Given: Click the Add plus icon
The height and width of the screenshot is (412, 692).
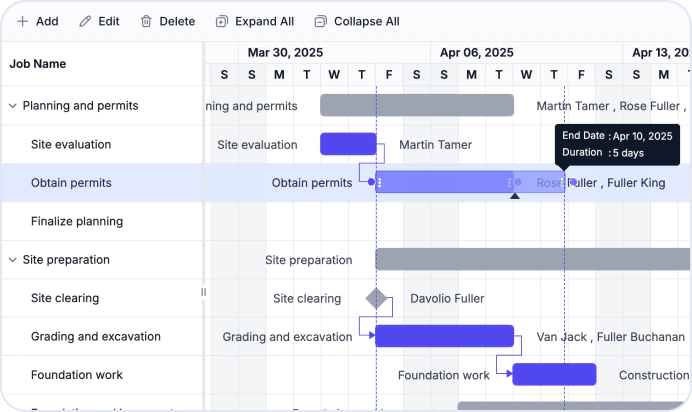Looking at the screenshot, I should [22, 21].
